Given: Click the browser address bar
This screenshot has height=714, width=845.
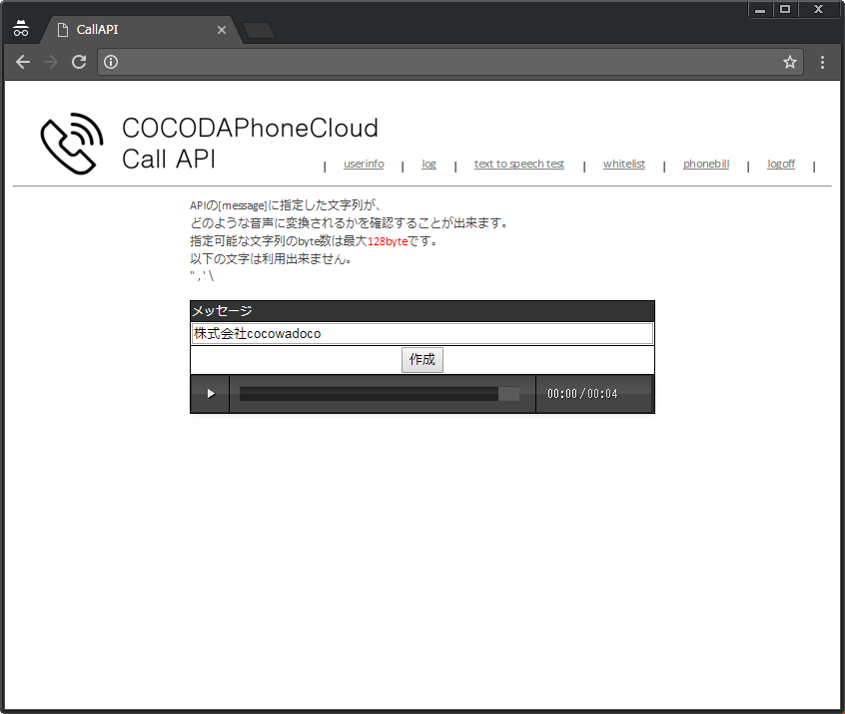Looking at the screenshot, I should click(451, 62).
